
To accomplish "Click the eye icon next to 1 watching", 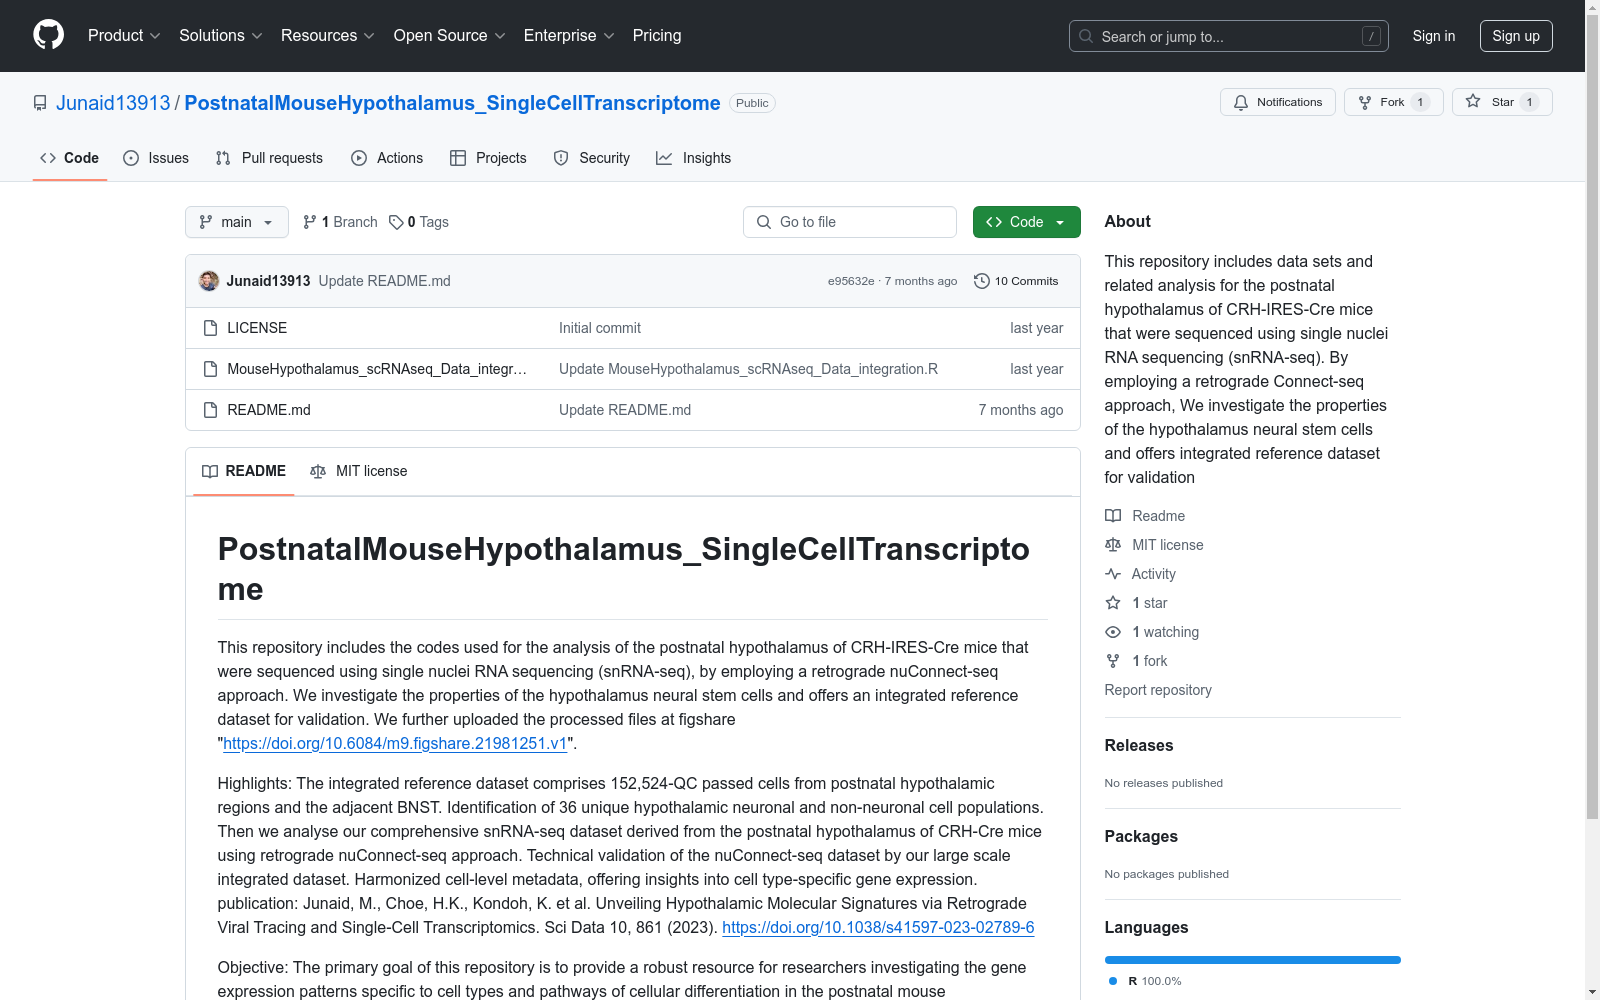I will click(x=1113, y=632).
